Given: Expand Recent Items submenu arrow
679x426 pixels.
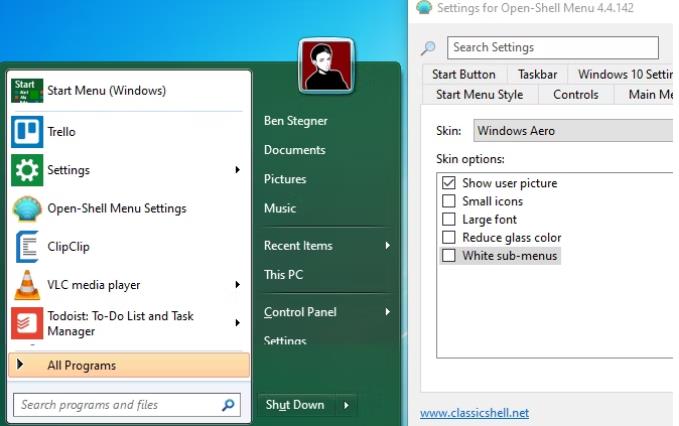Looking at the screenshot, I should tap(388, 245).
